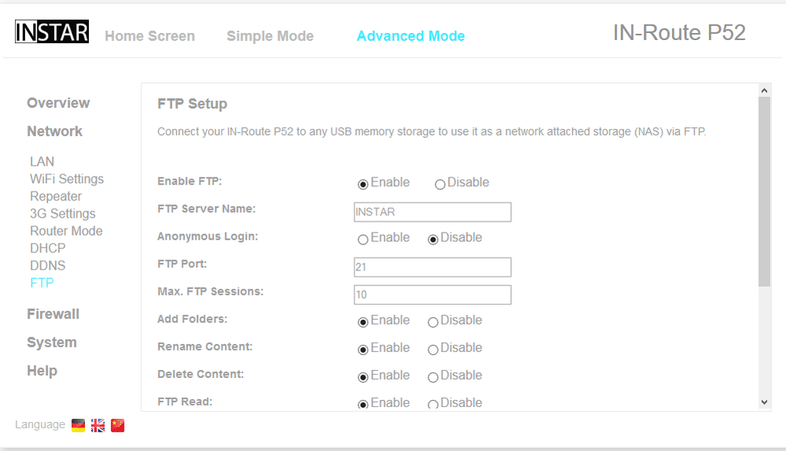Switch language to English flag

click(x=98, y=425)
